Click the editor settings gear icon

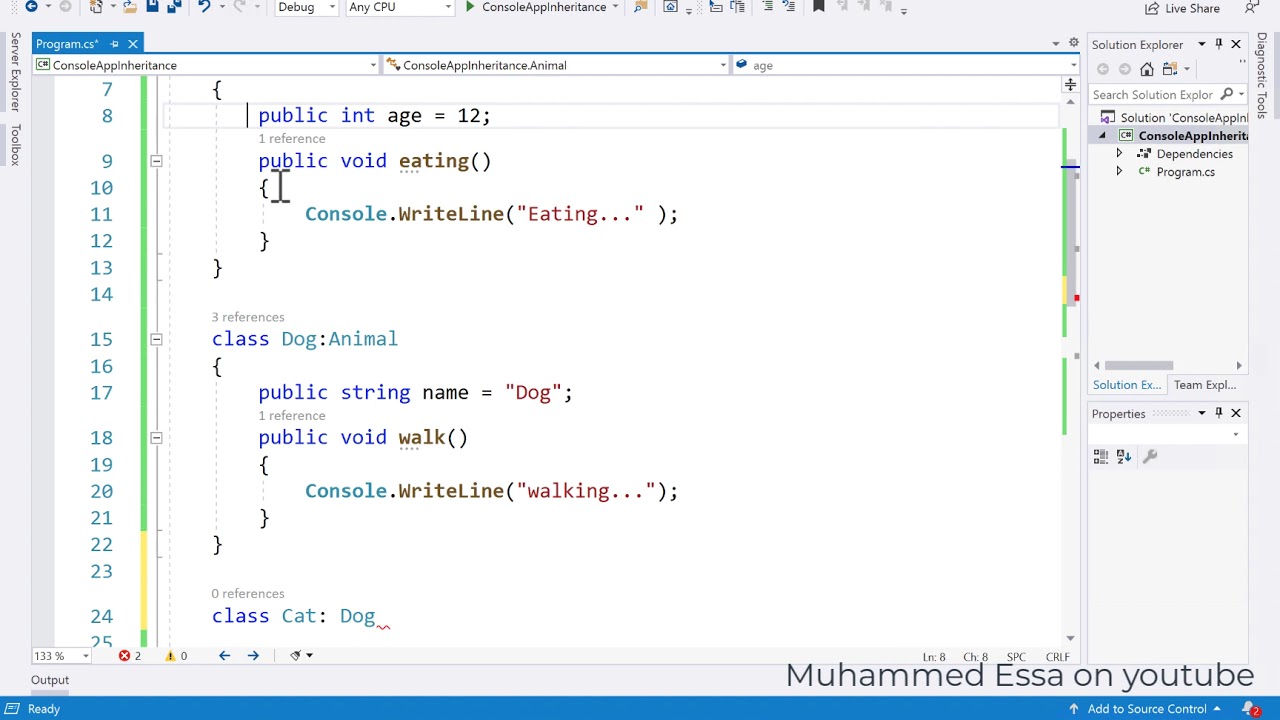pyautogui.click(x=1073, y=43)
